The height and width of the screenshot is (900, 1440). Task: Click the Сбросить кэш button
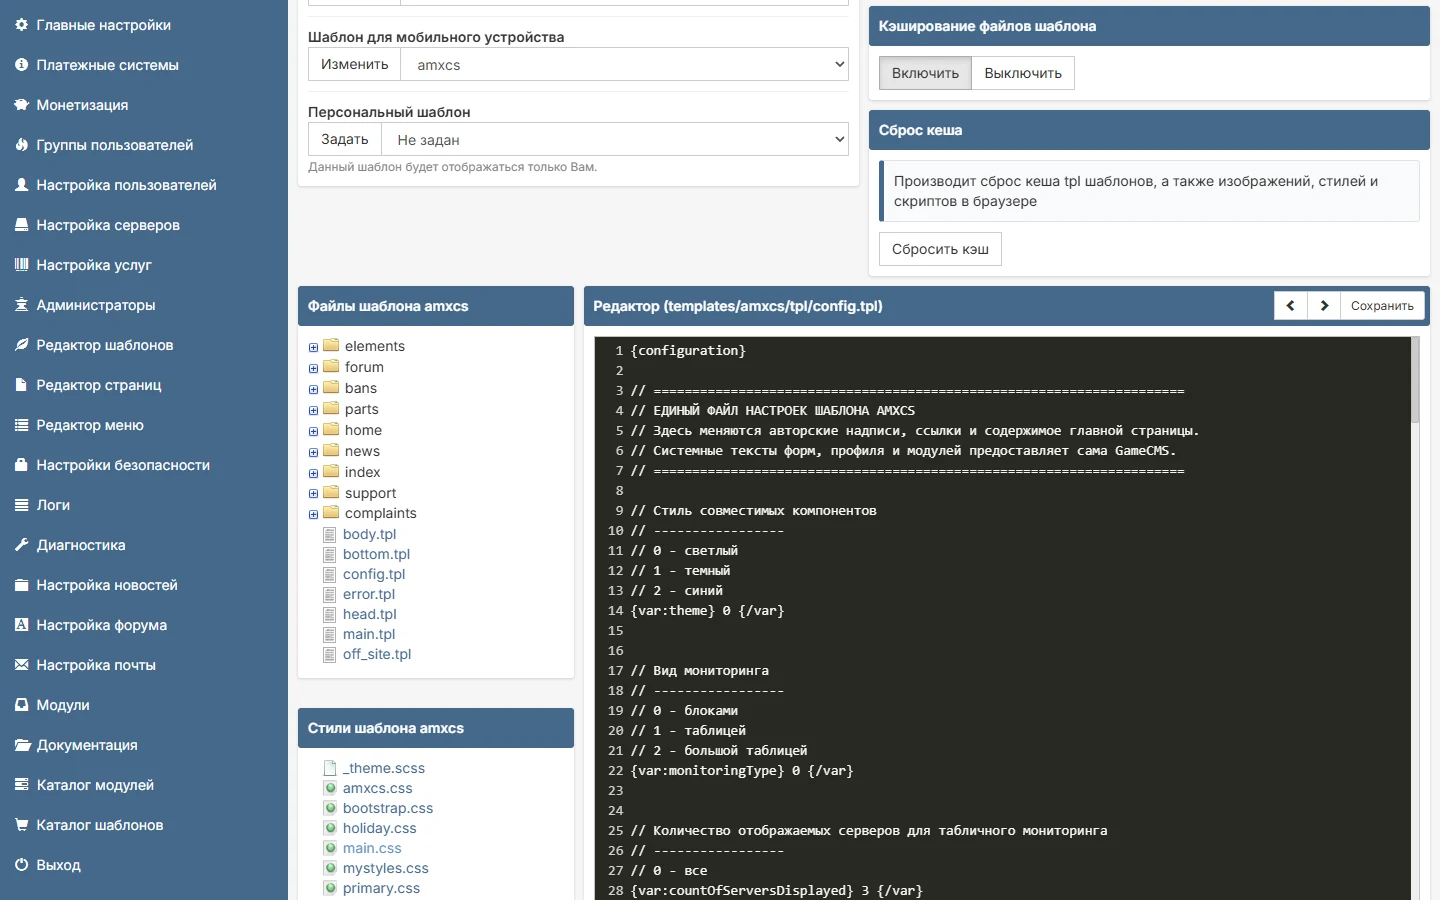pyautogui.click(x=940, y=249)
